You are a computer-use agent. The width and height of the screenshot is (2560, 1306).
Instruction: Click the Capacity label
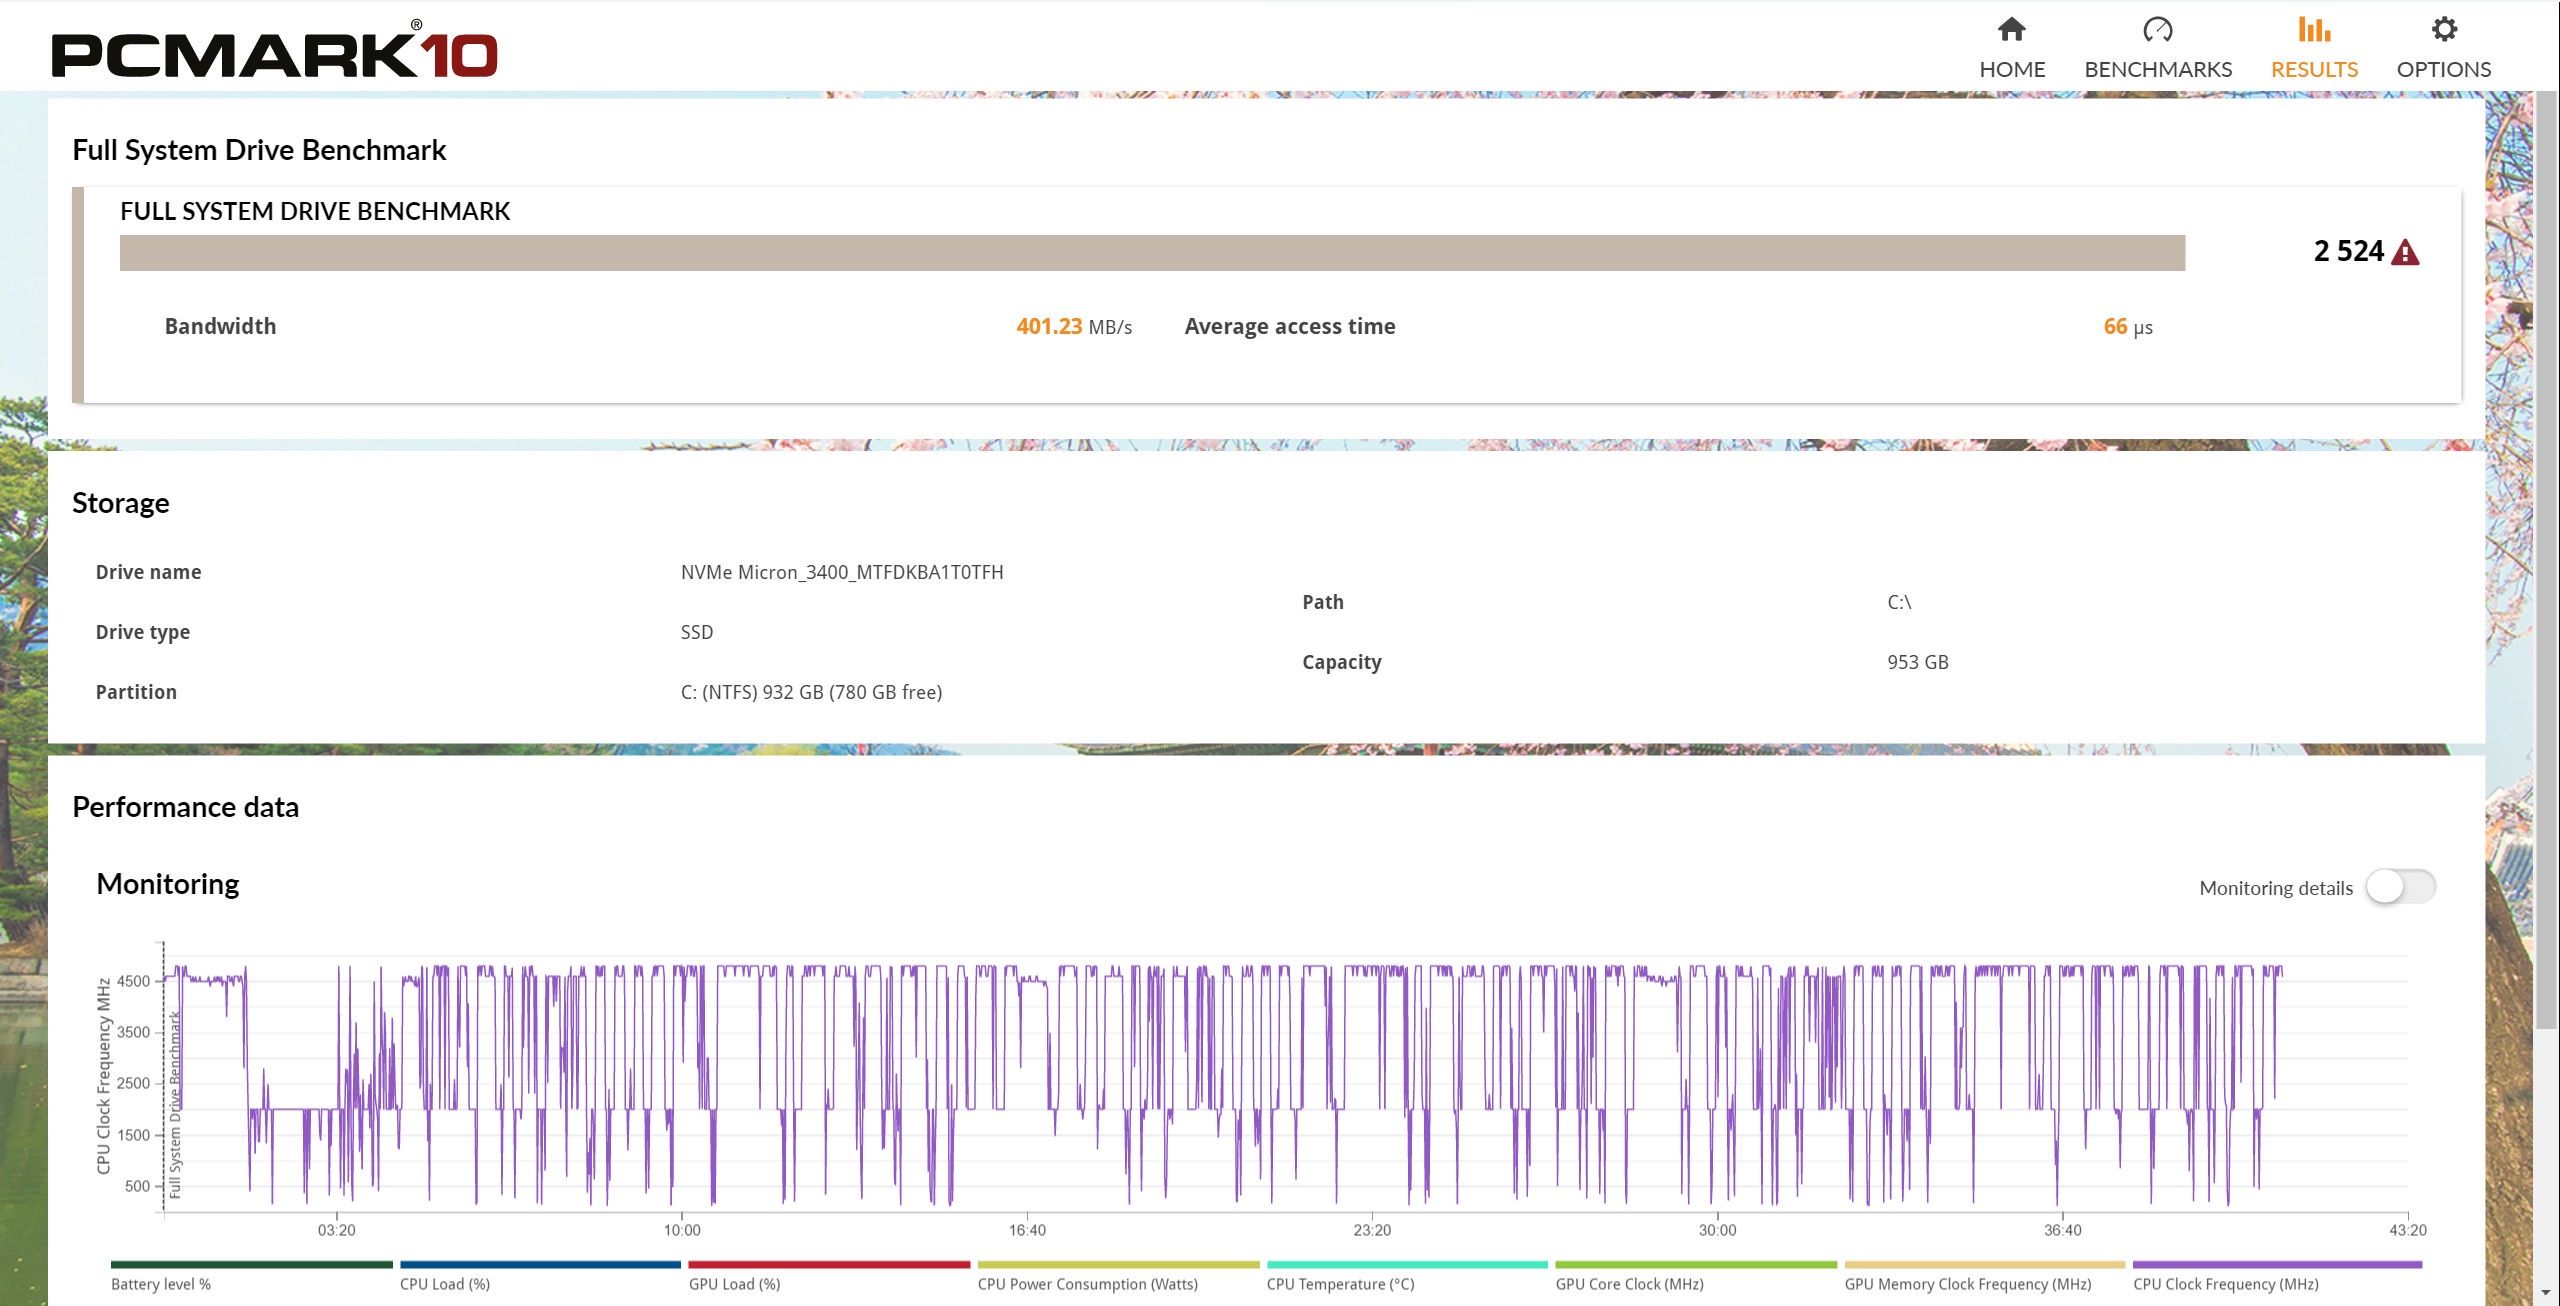(x=1342, y=662)
